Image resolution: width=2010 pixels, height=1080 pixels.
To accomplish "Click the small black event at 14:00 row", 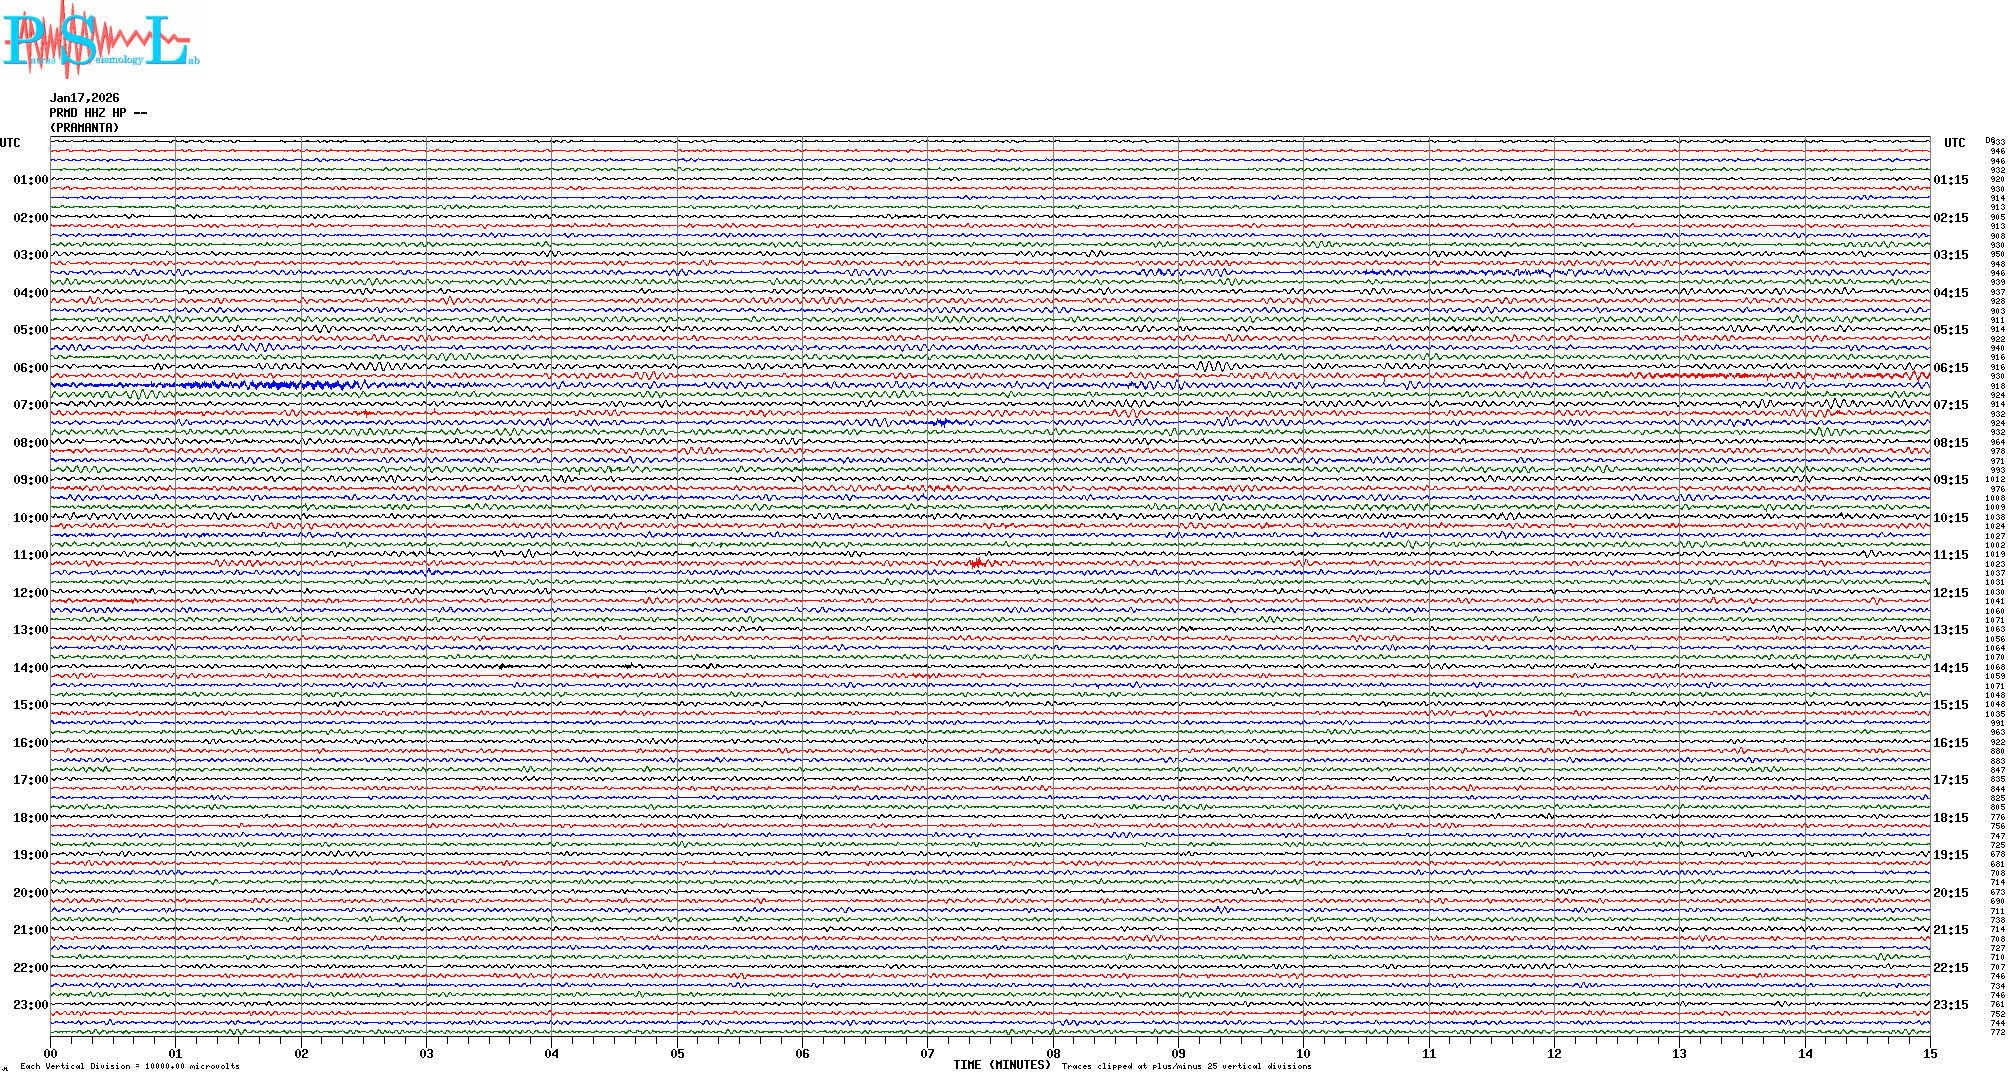I will [503, 666].
